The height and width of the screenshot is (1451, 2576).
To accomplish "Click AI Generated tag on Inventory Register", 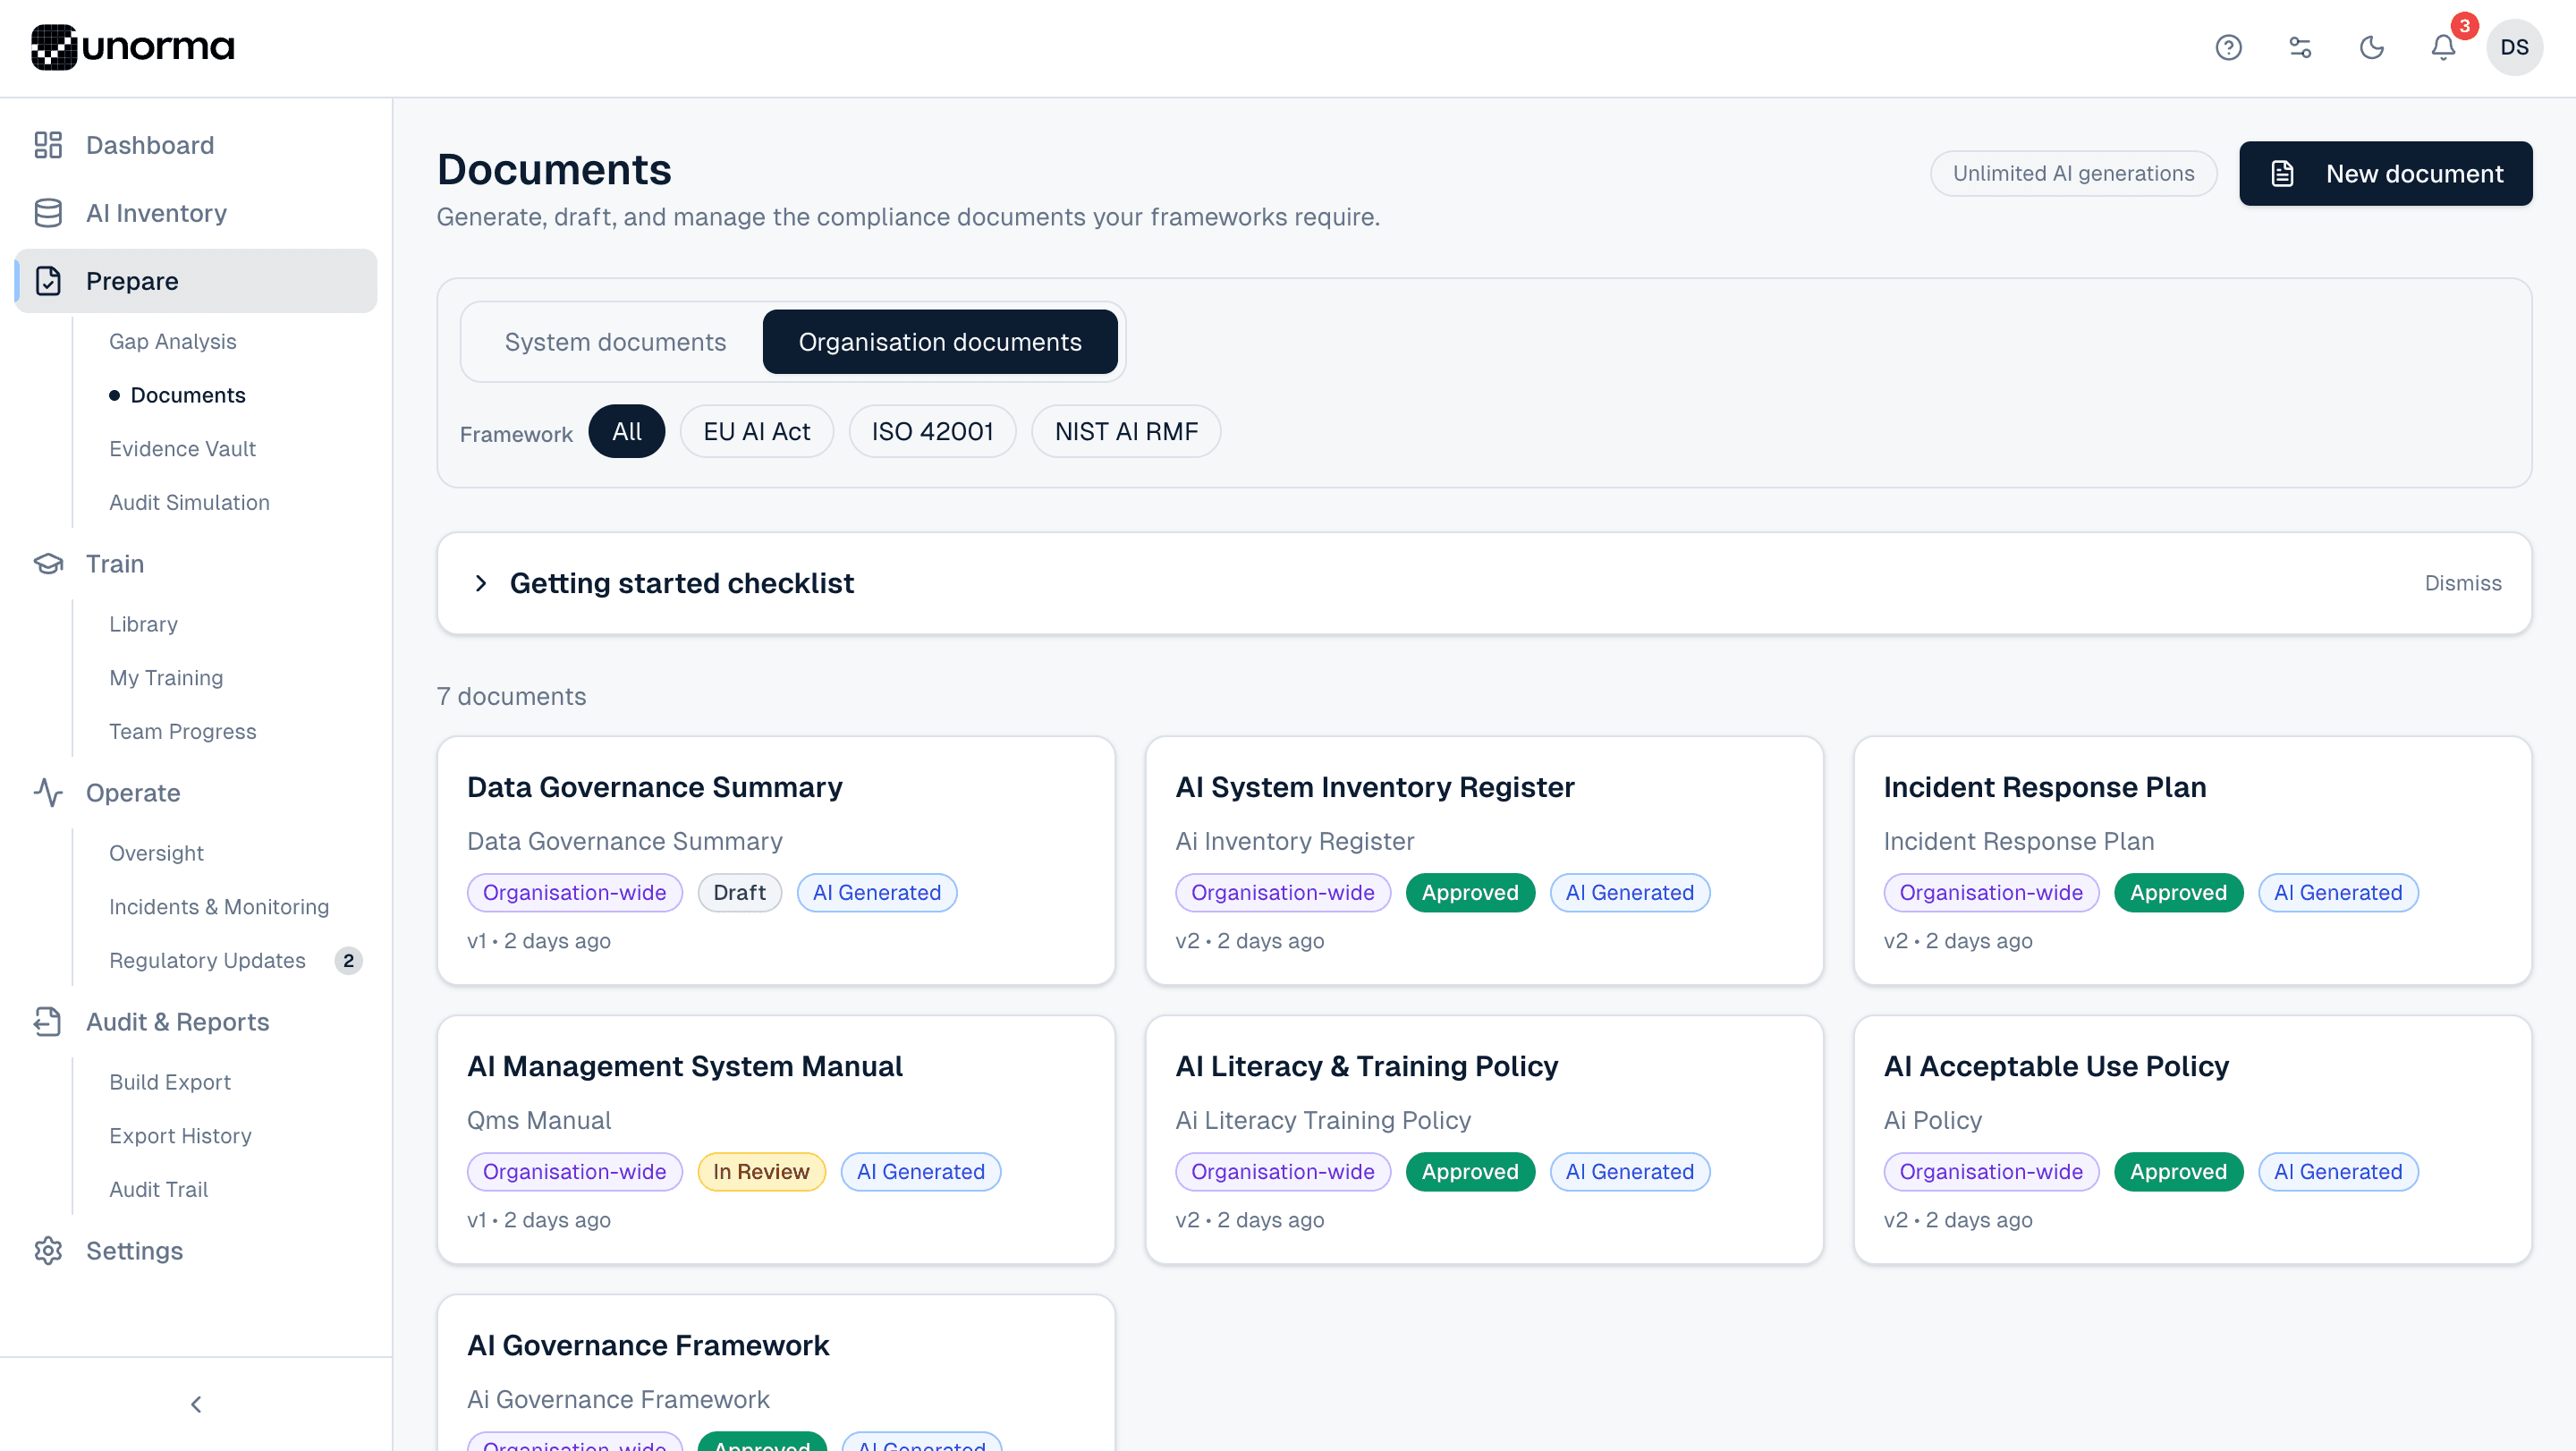I will pyautogui.click(x=1629, y=893).
